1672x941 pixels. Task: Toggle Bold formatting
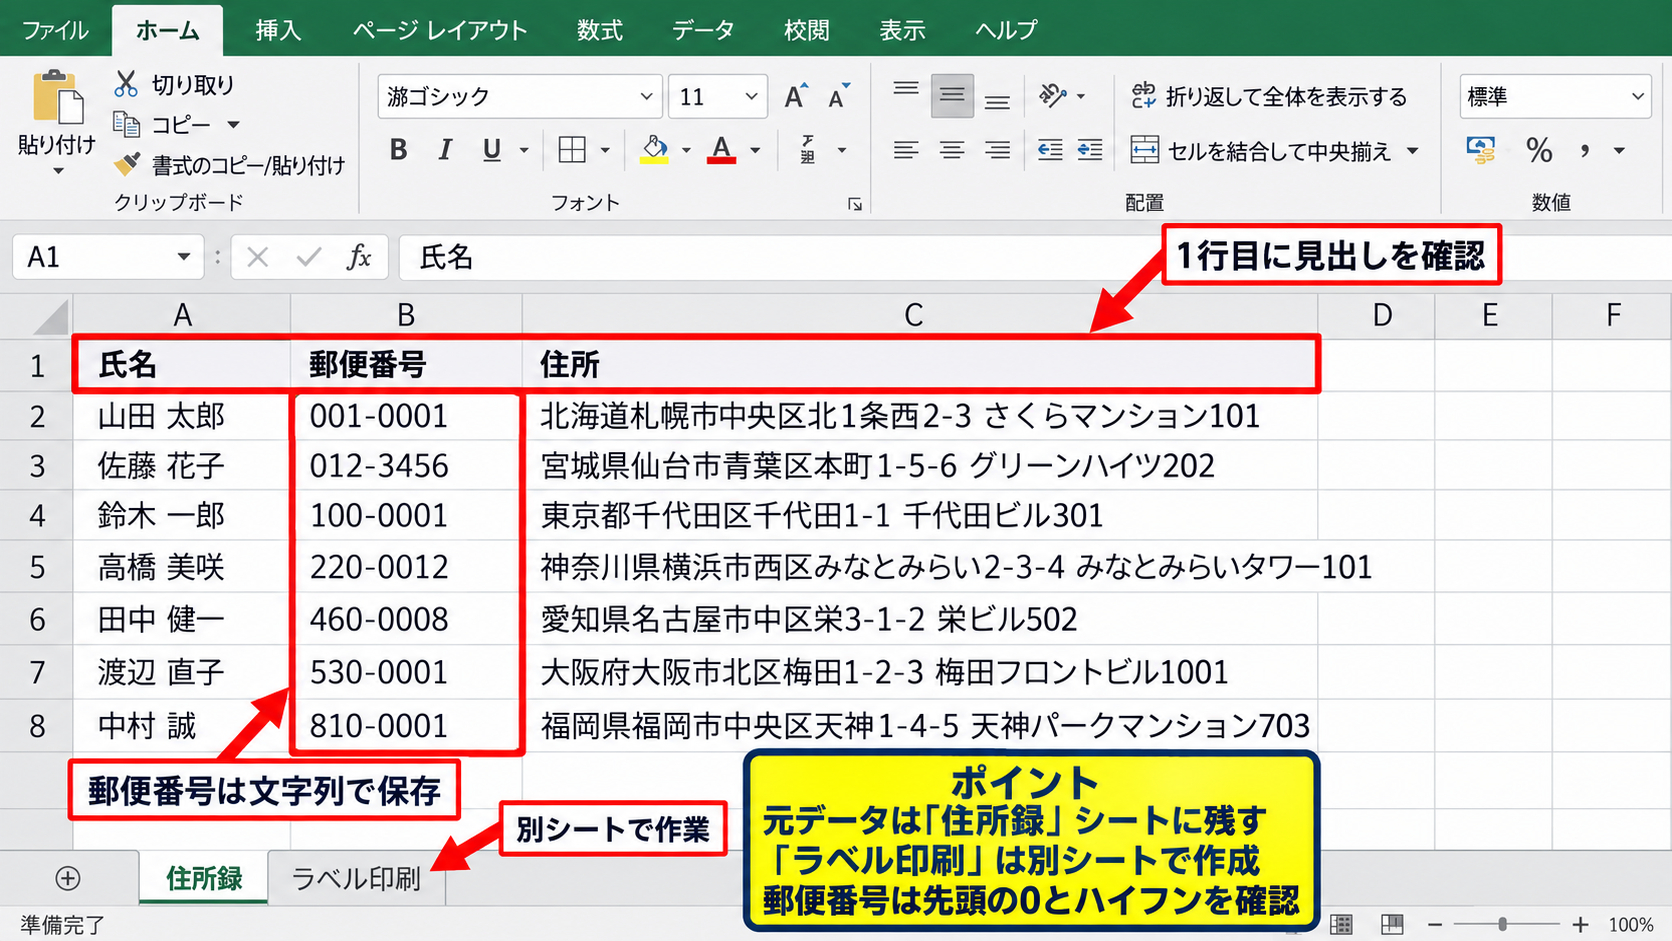point(398,150)
